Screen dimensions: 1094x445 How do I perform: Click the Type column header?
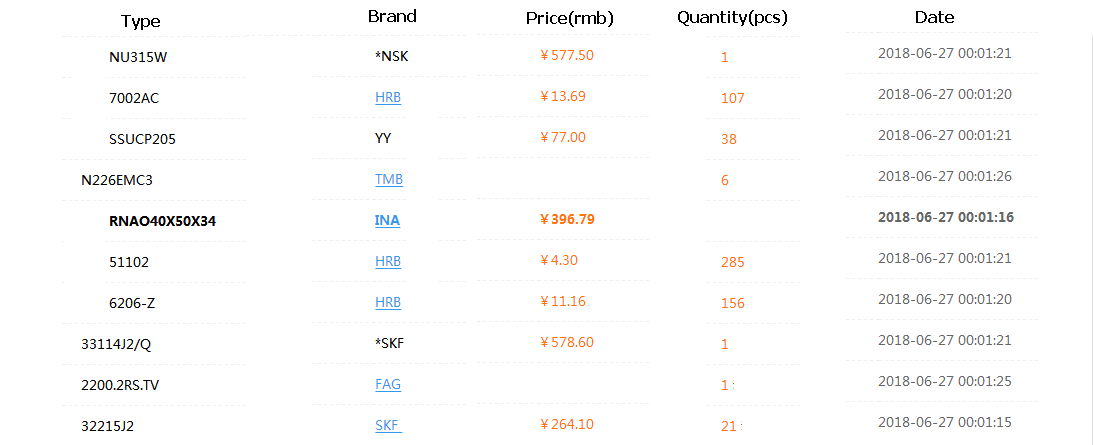tap(140, 21)
